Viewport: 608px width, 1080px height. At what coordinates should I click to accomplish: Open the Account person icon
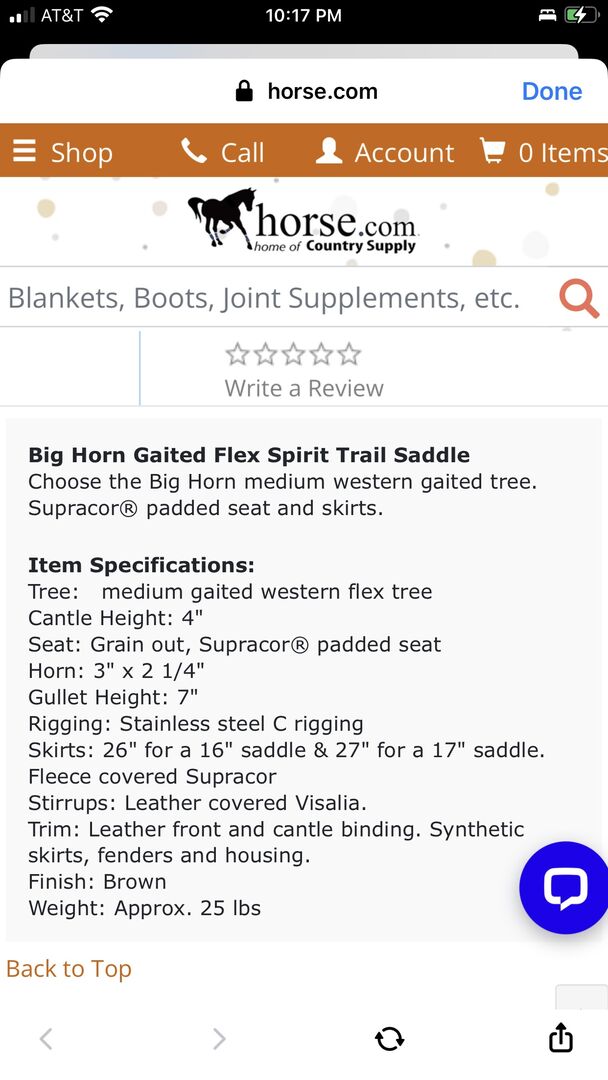click(x=329, y=151)
